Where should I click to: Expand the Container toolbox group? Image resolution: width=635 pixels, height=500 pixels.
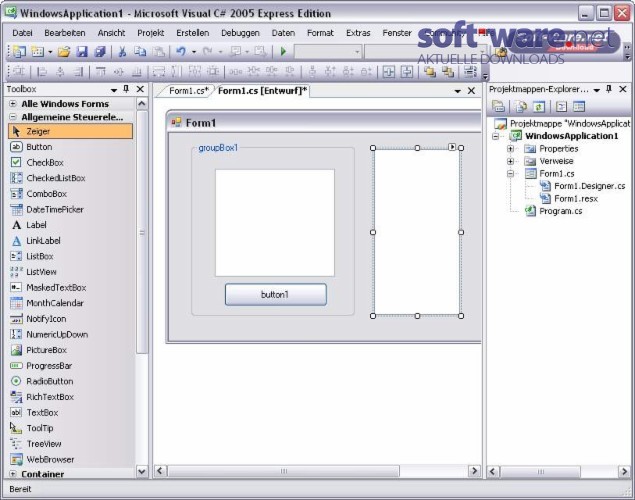point(13,474)
